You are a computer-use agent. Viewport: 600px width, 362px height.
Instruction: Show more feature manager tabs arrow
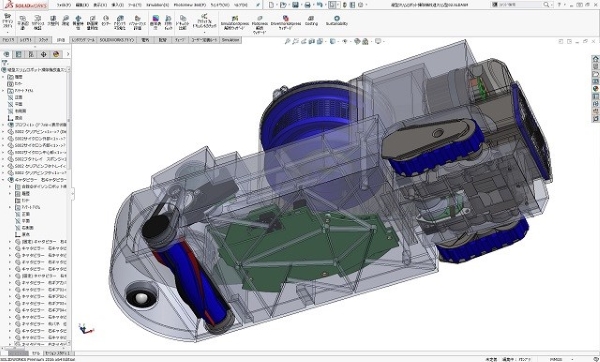[x=68, y=54]
